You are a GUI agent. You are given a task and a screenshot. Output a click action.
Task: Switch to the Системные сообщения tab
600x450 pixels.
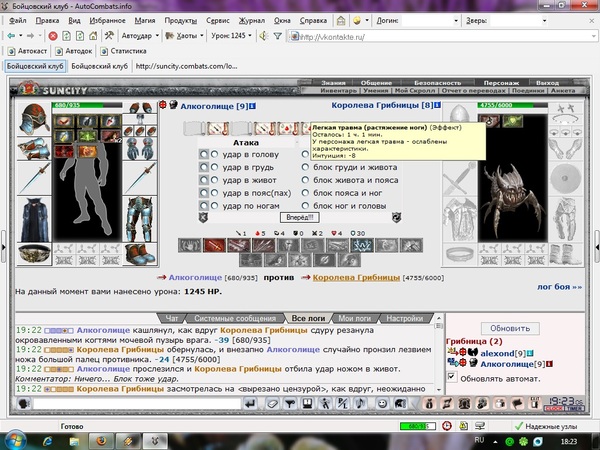(x=235, y=318)
